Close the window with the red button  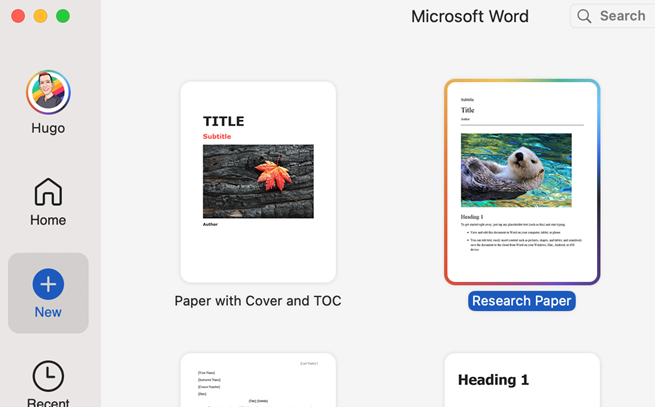pos(18,16)
